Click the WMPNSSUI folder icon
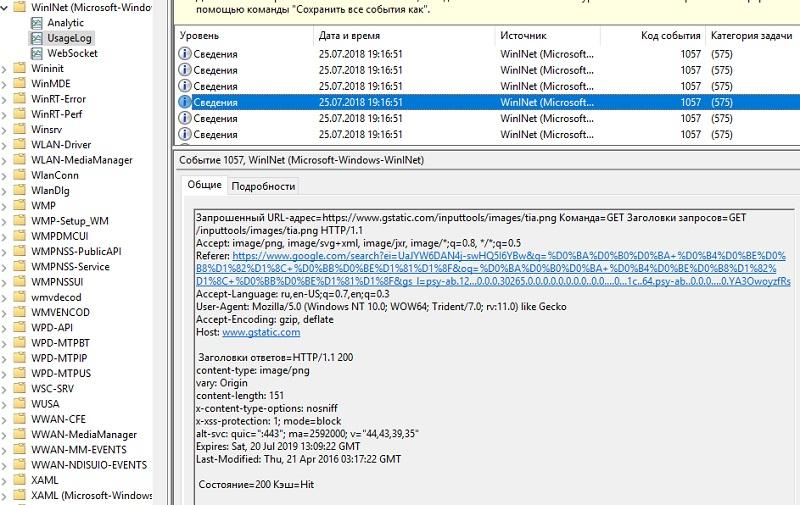The image size is (800, 505). coord(19,282)
